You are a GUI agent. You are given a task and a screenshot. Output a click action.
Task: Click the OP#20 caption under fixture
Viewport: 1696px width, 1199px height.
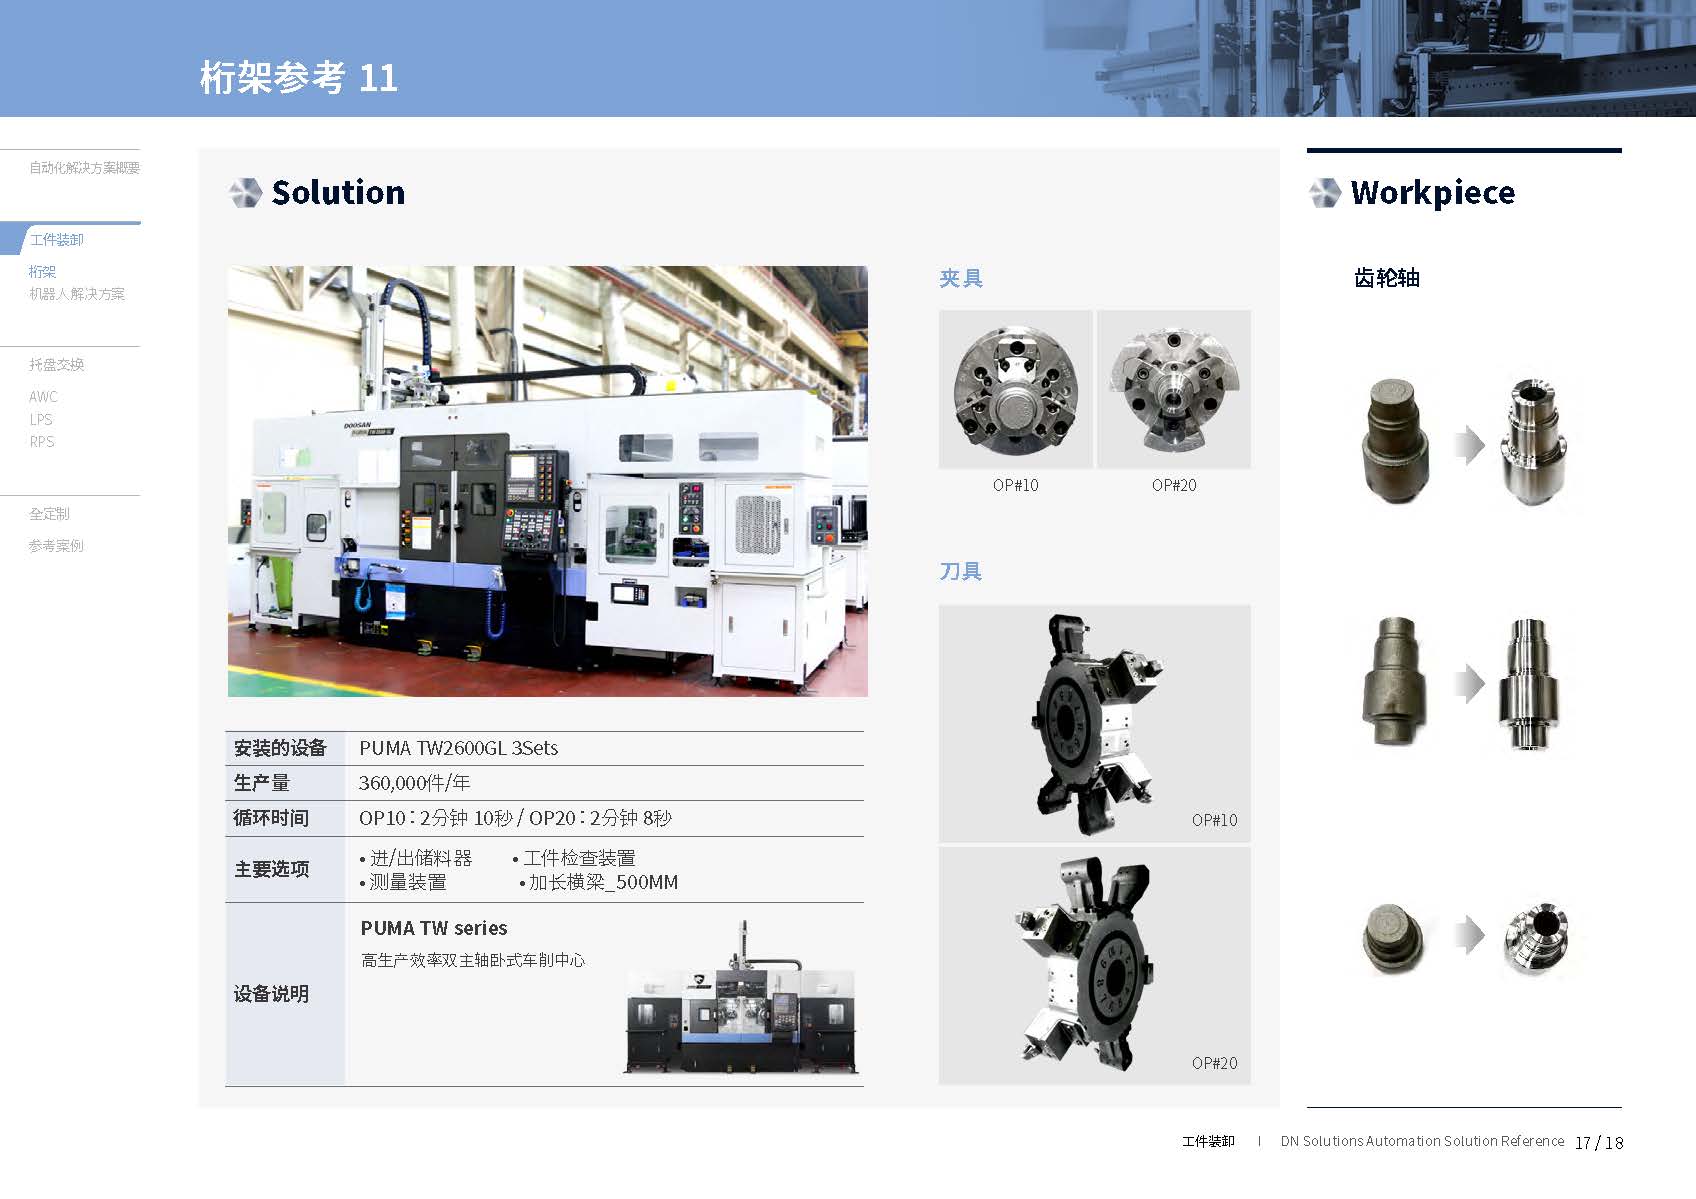point(1174,485)
